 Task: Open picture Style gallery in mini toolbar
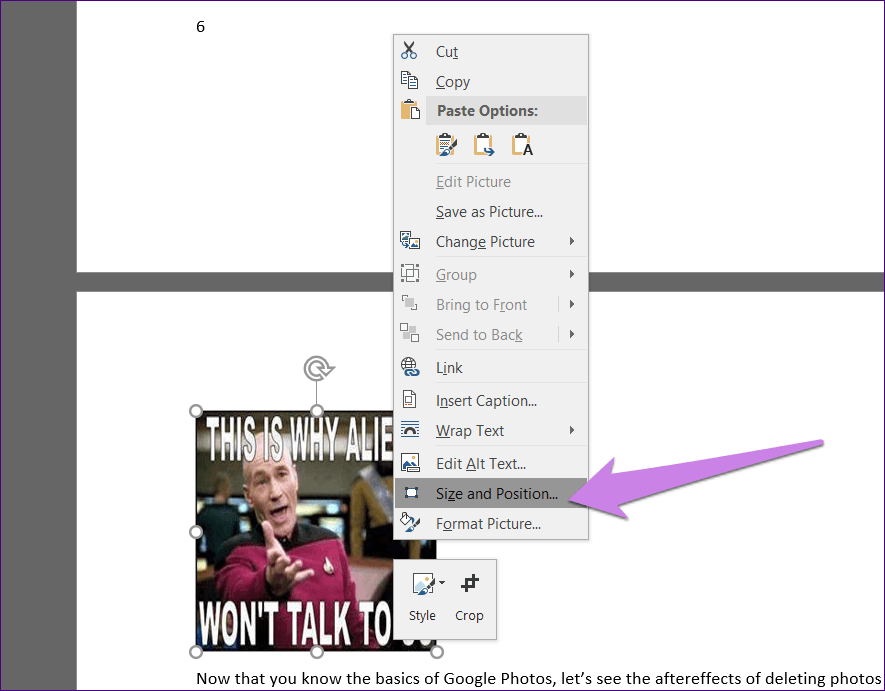(423, 597)
